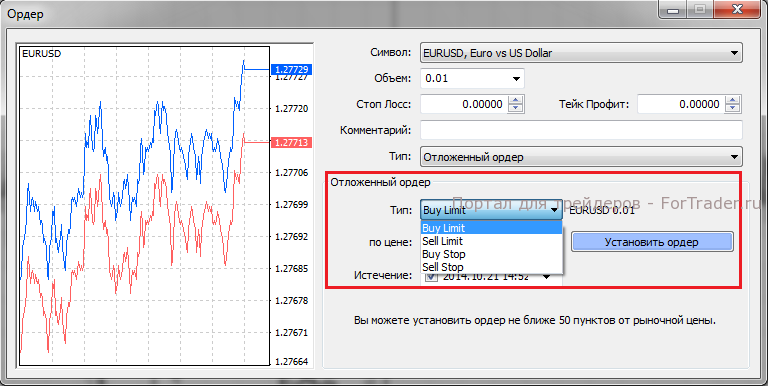
Task: Click the 1.27692 price axis label
Action: coord(292,237)
